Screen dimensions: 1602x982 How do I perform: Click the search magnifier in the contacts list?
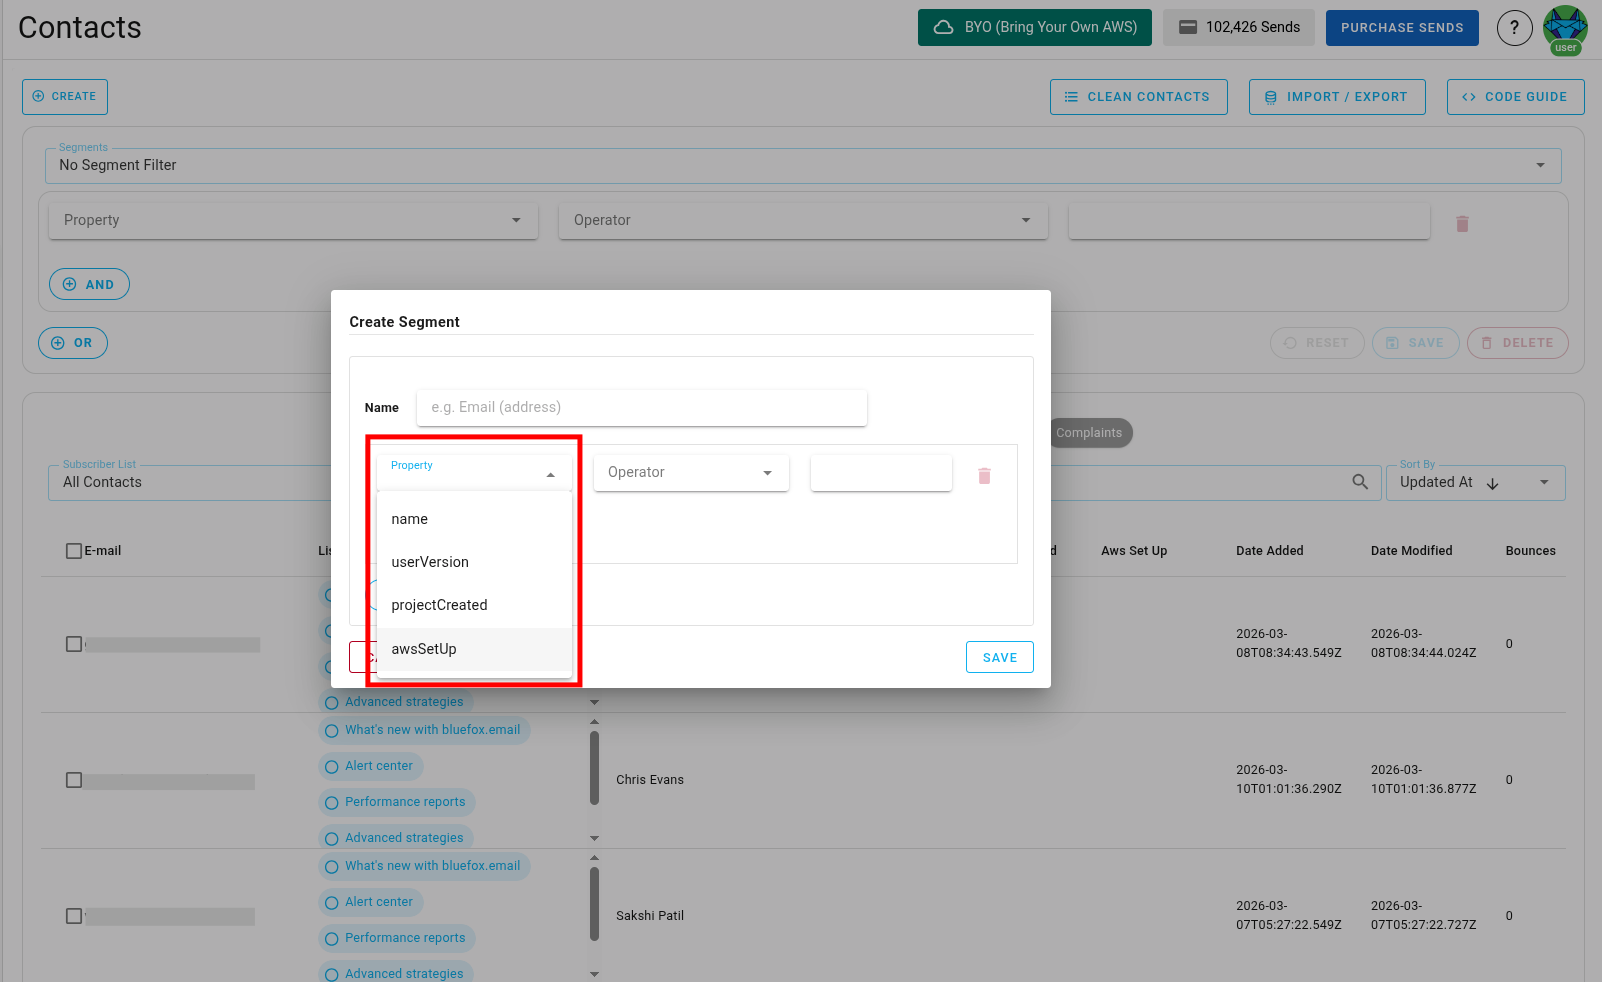1359,481
